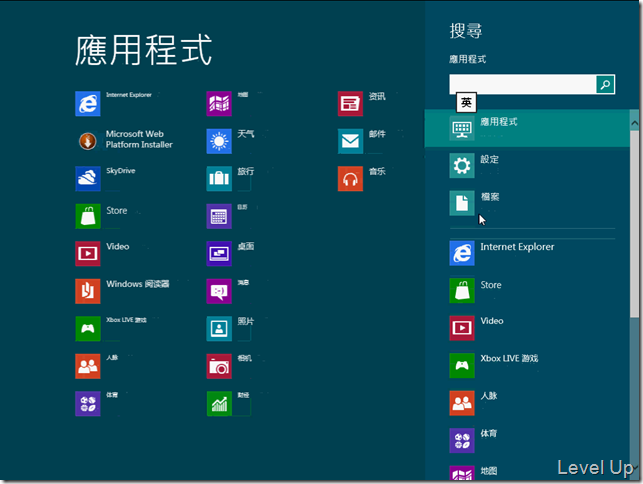The width and height of the screenshot is (643, 484).
Task: Open the messaging app with chat bubble icon
Action: [x=219, y=291]
